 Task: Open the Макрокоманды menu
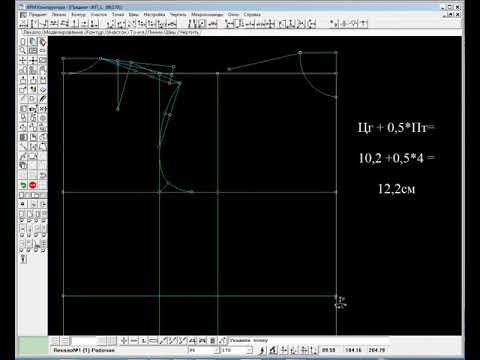pos(207,15)
